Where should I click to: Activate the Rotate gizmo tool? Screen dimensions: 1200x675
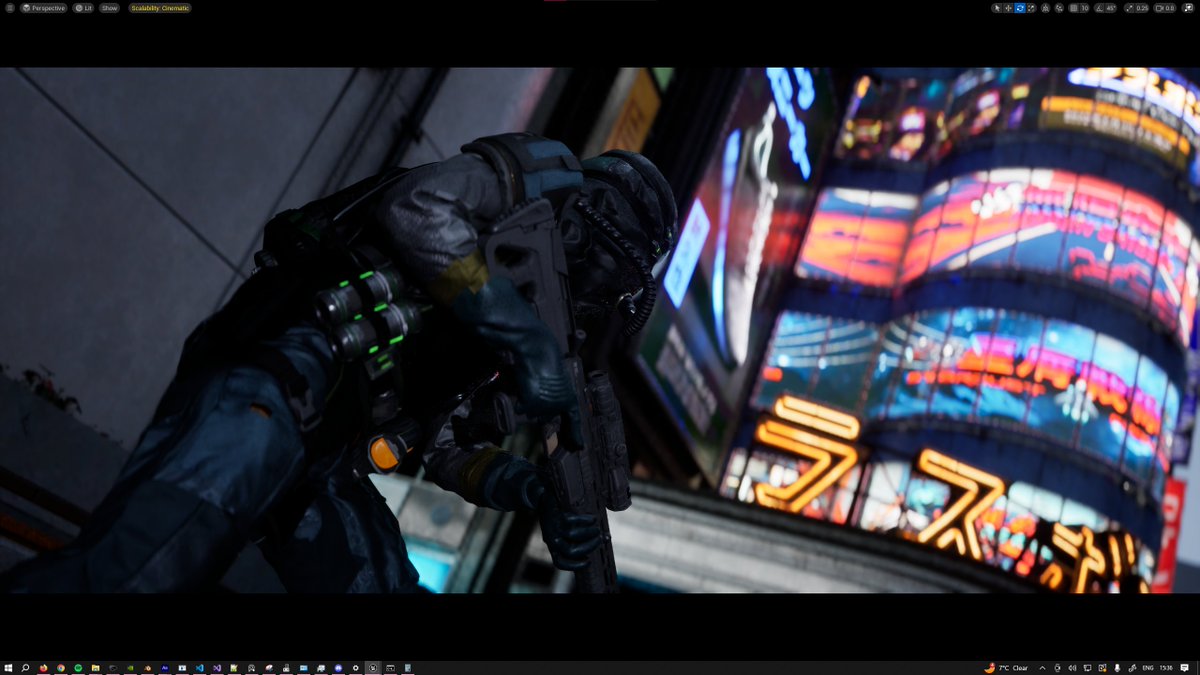[1020, 8]
